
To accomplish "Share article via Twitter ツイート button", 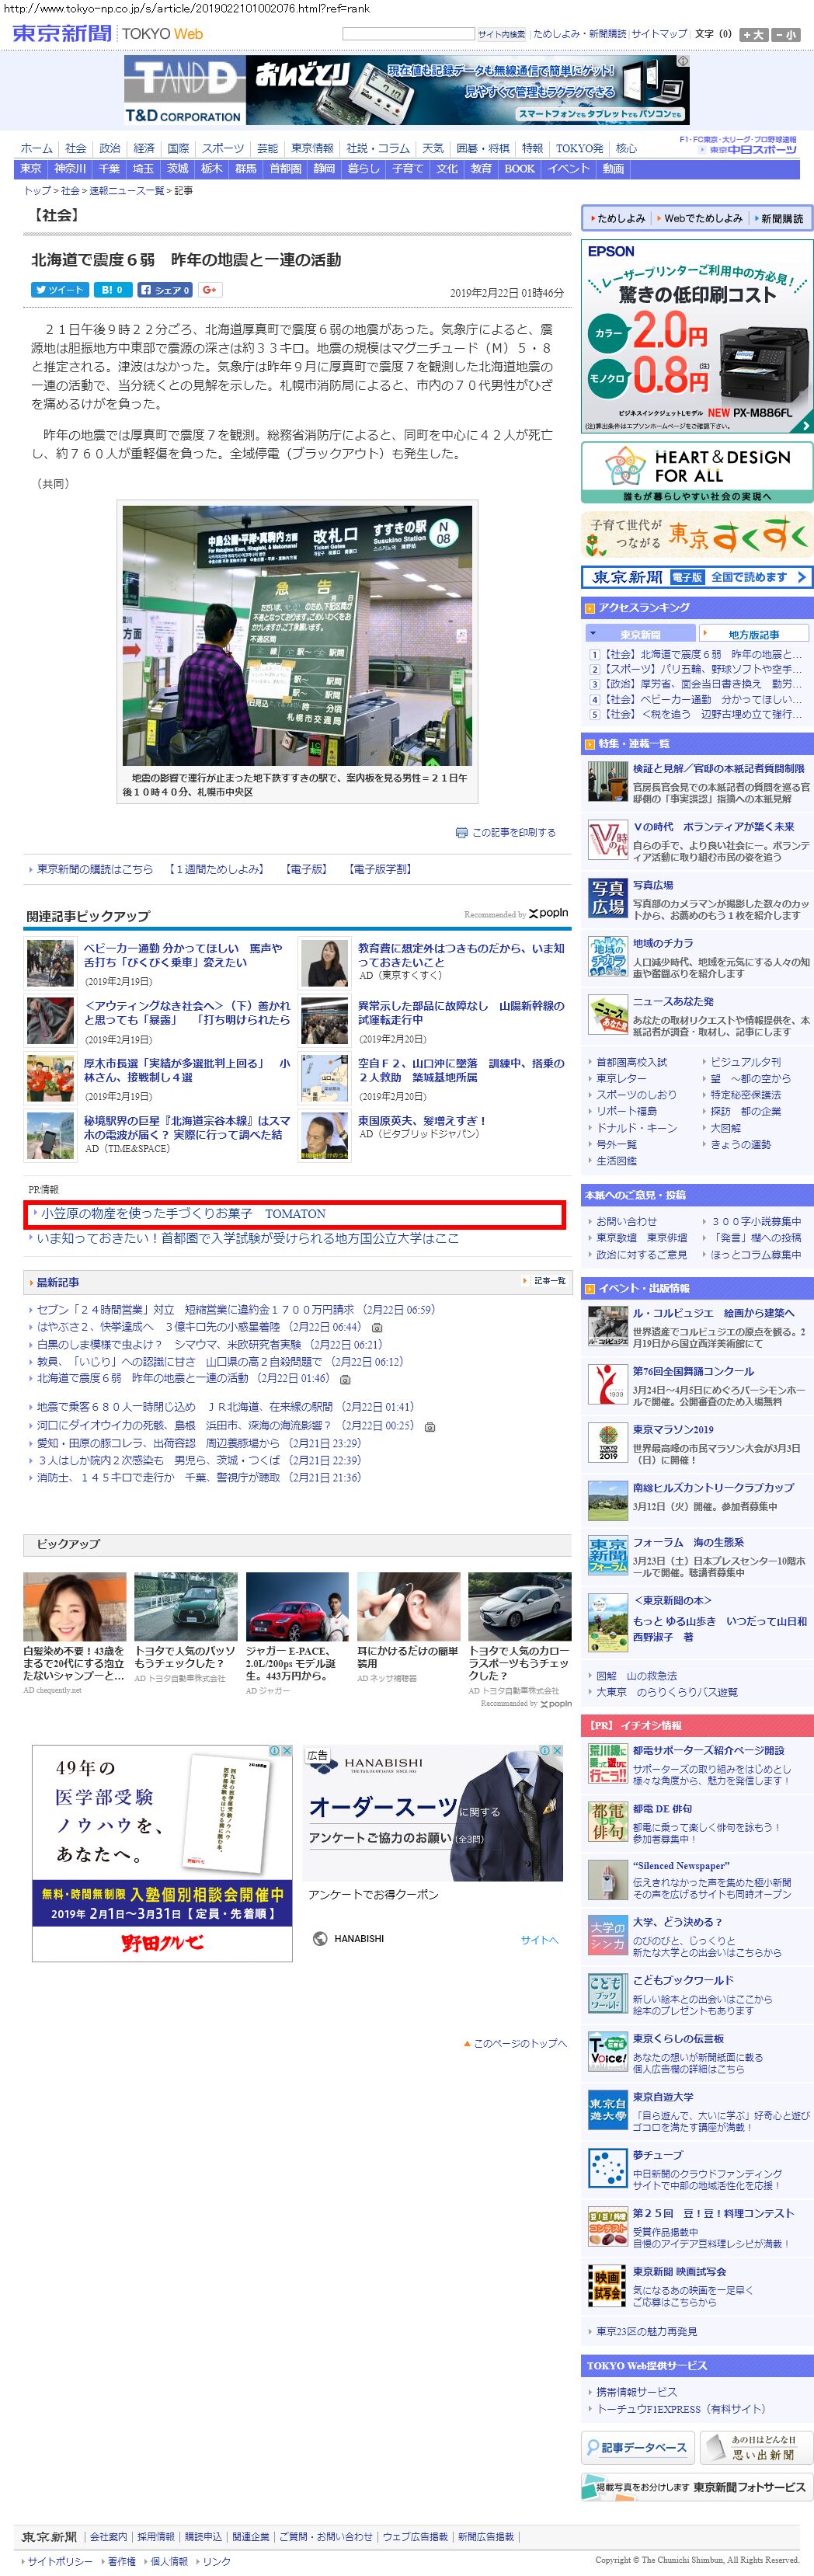I will pos(60,290).
